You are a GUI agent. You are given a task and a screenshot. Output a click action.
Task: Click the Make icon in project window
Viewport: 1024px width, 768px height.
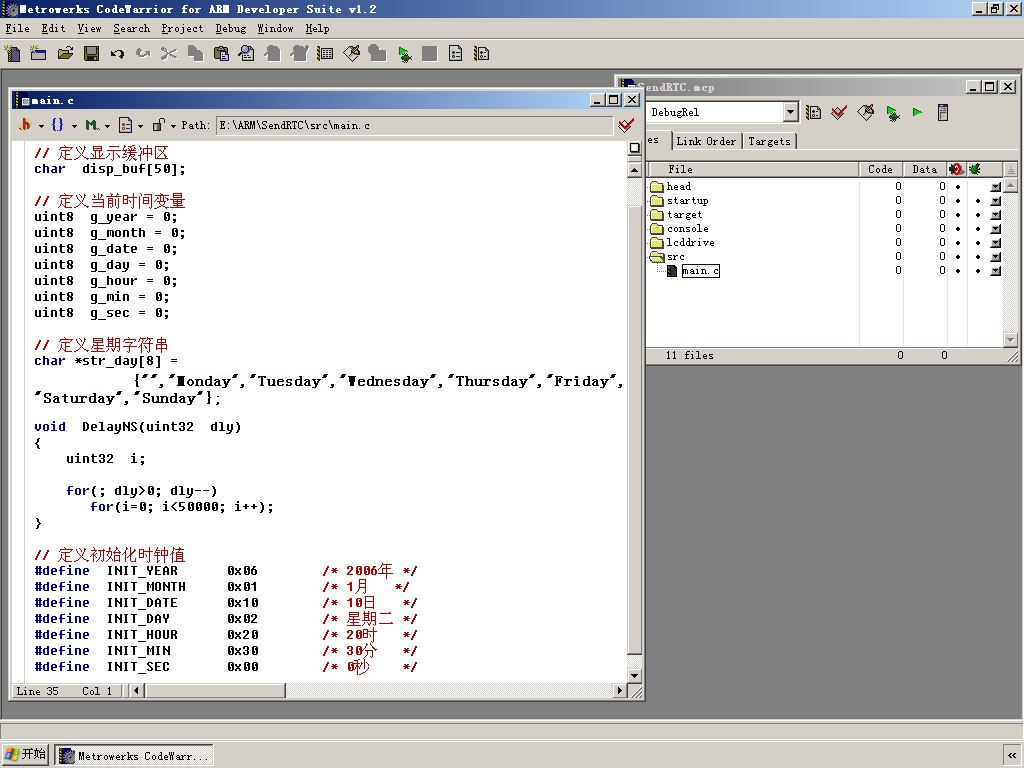866,113
